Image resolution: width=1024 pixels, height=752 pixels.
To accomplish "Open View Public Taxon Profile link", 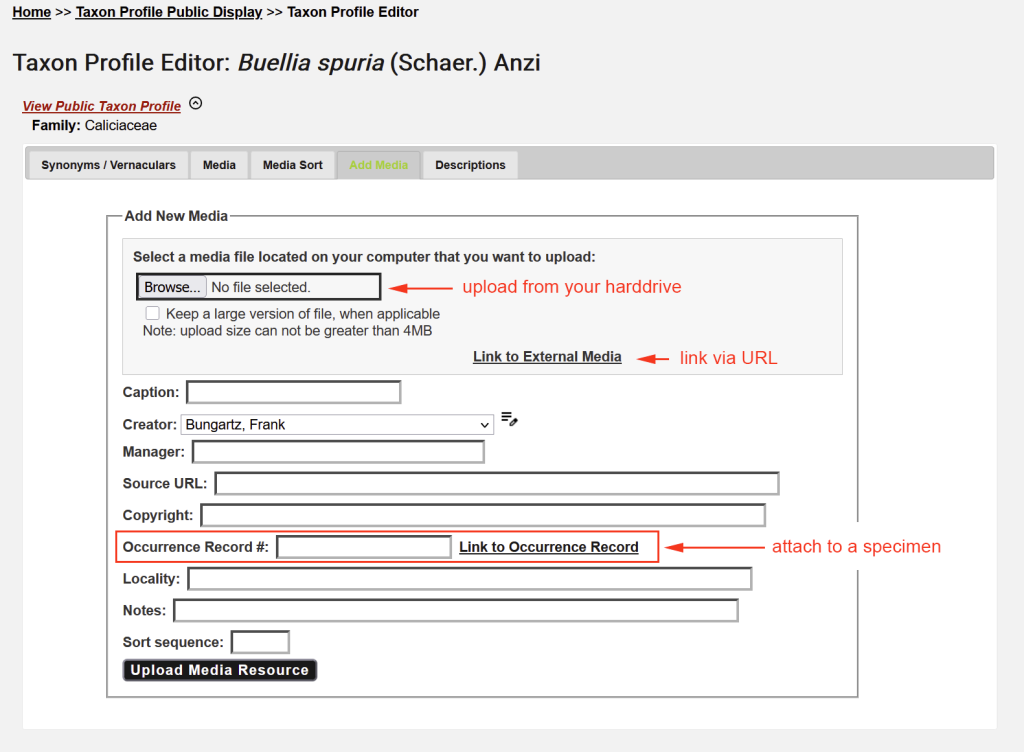I will click(102, 106).
